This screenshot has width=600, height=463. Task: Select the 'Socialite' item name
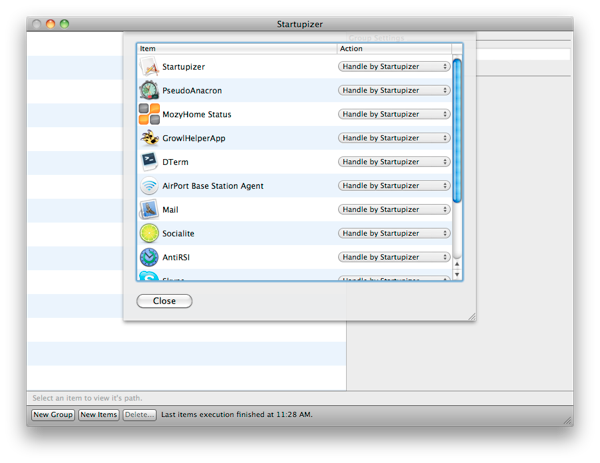pyautogui.click(x=178, y=233)
